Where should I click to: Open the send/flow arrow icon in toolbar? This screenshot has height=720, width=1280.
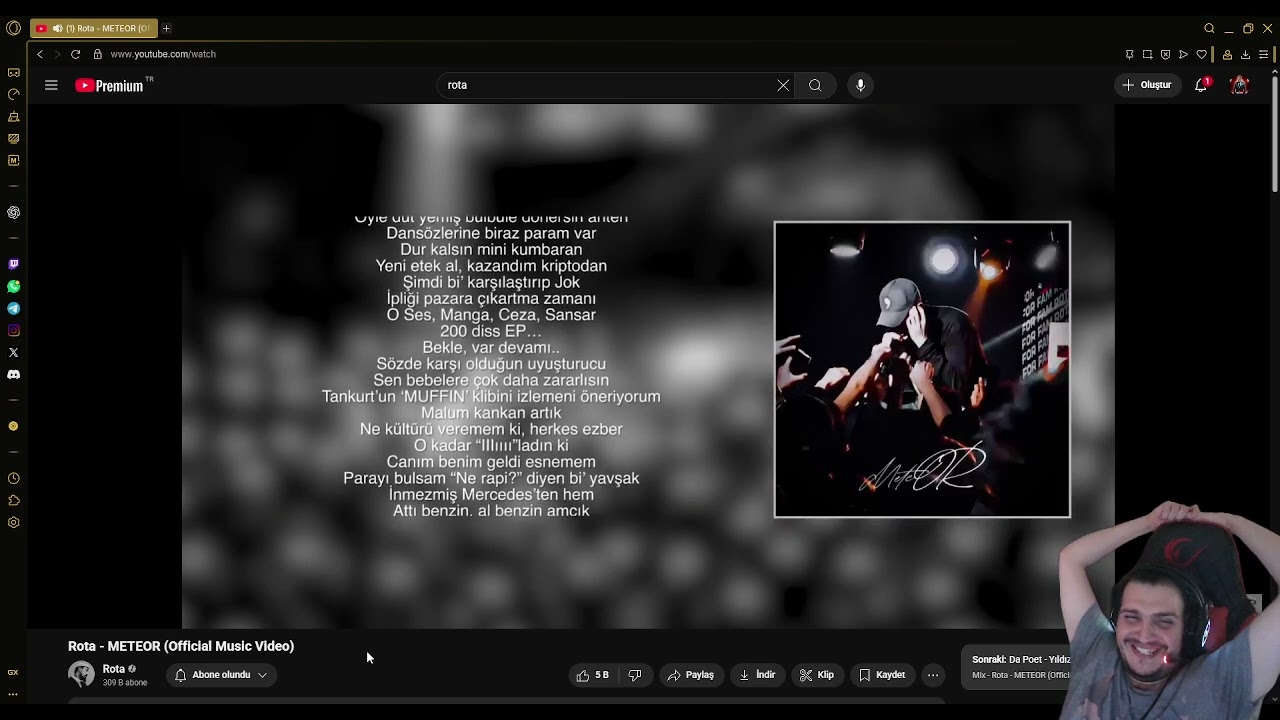coord(1183,54)
